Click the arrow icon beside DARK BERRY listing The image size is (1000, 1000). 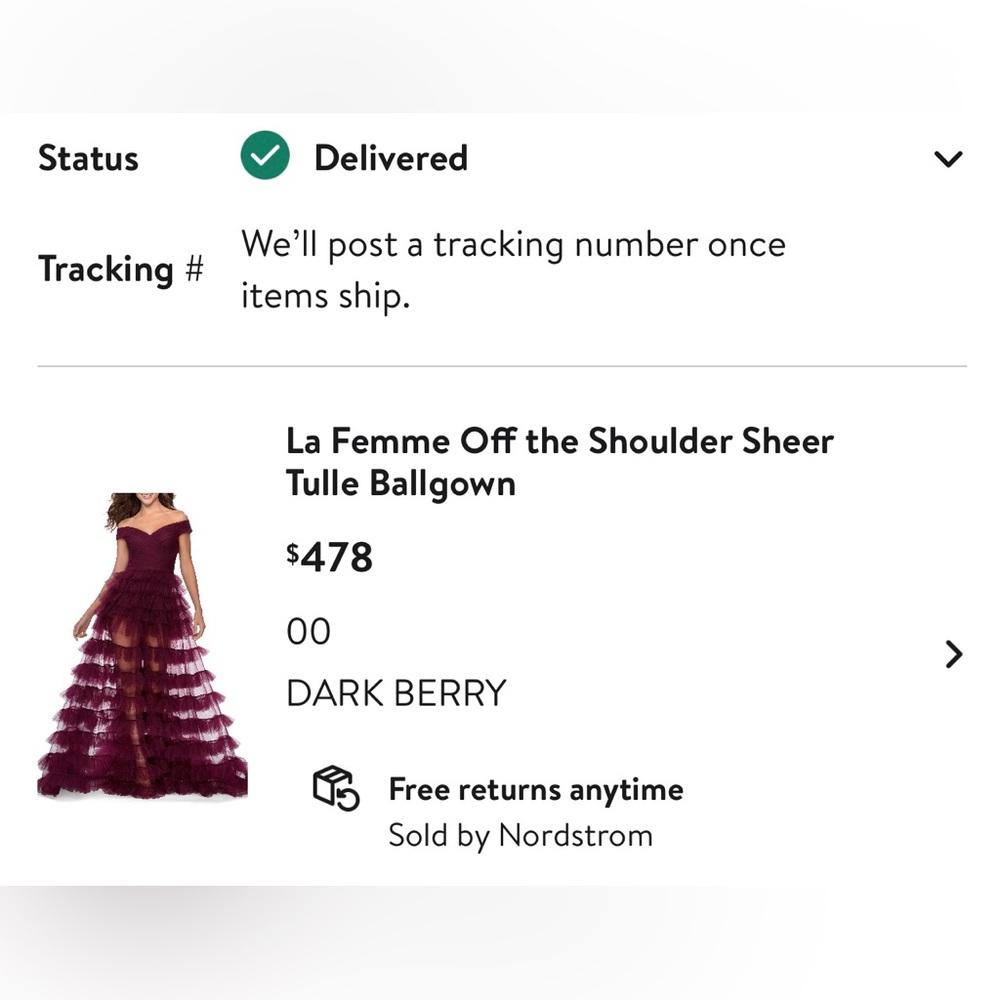[952, 655]
